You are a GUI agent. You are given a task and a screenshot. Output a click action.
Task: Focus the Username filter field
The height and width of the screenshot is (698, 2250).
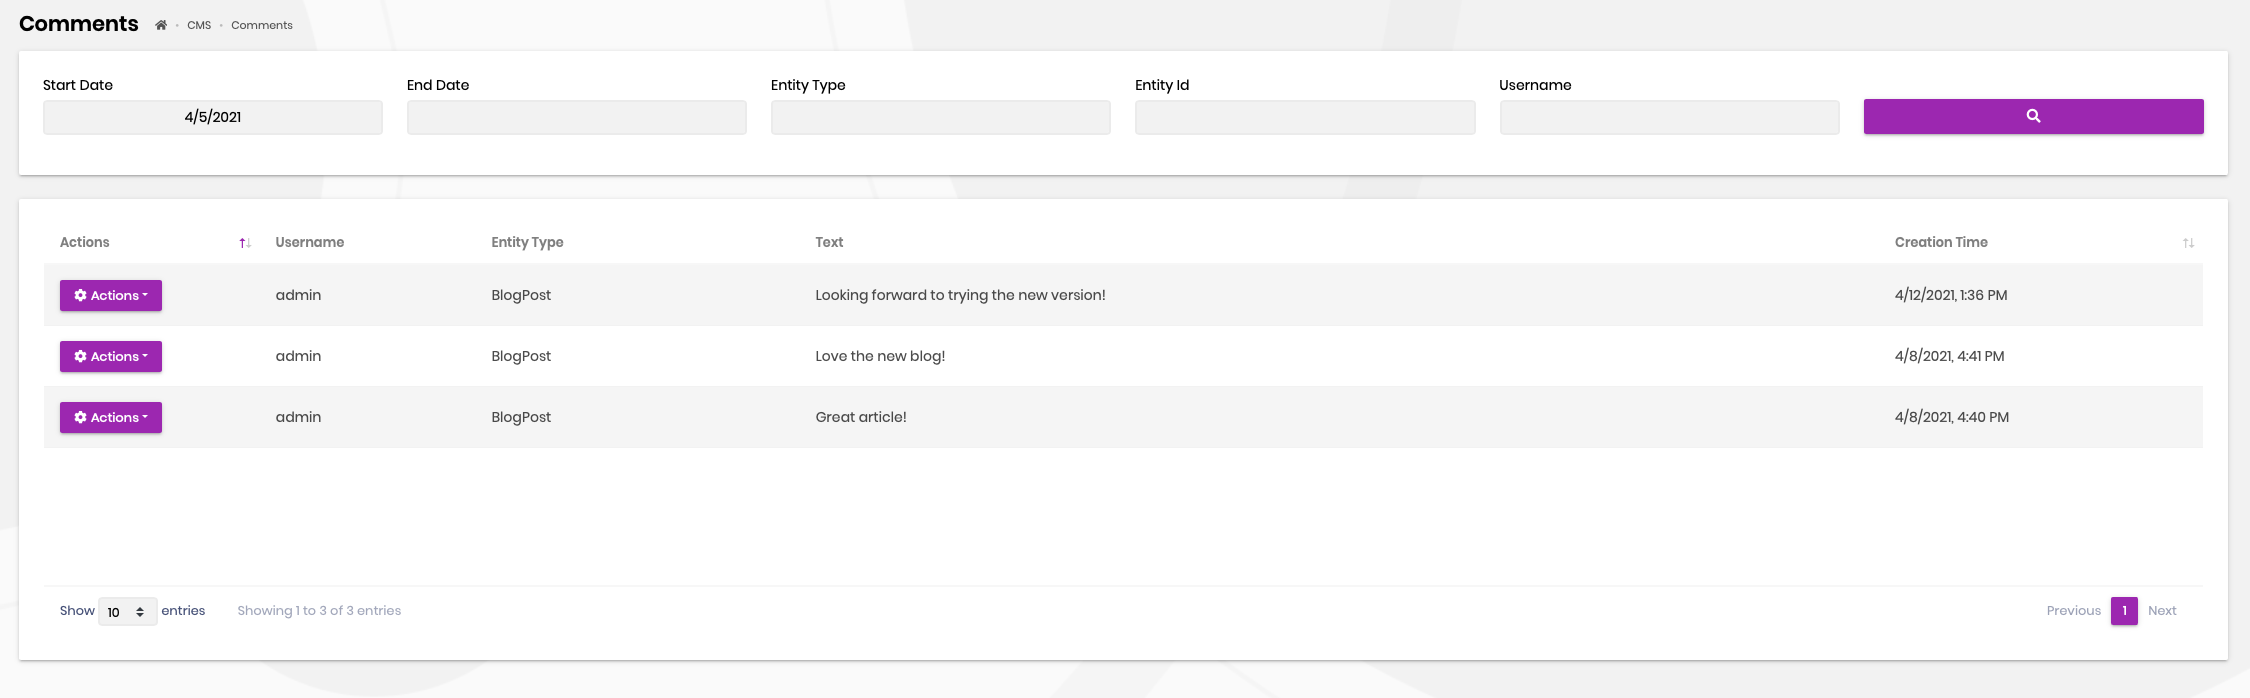point(1670,117)
